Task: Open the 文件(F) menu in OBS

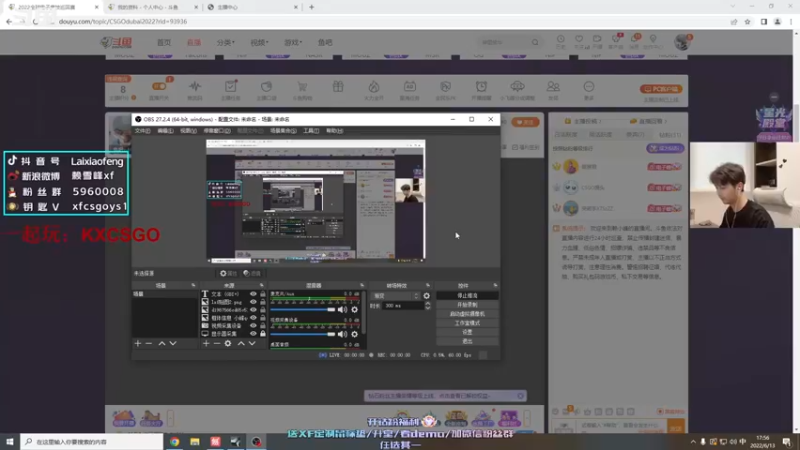Action: pos(142,131)
